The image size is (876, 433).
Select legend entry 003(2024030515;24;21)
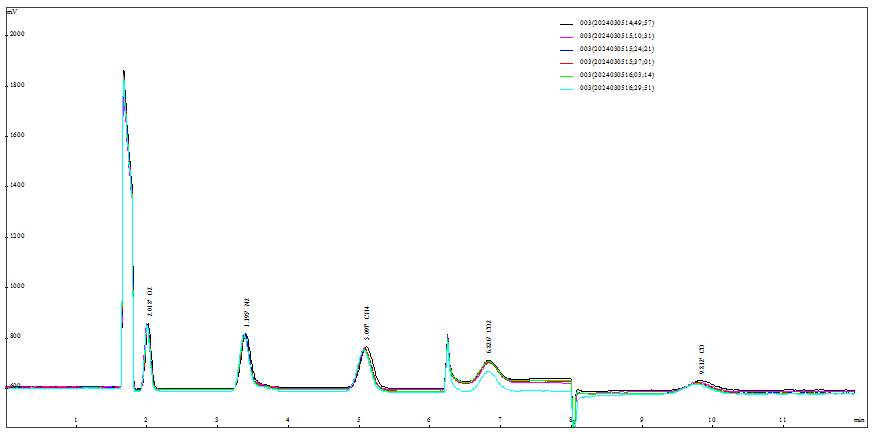coord(617,48)
